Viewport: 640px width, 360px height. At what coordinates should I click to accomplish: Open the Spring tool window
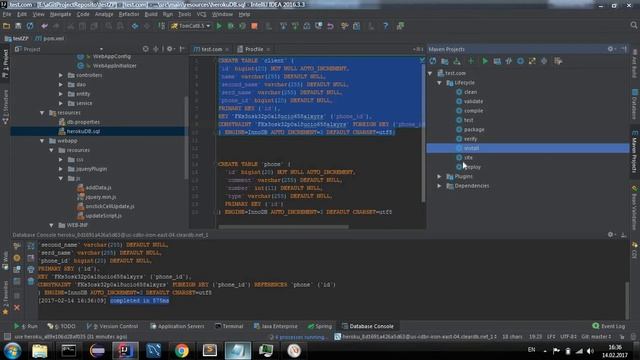(320, 327)
